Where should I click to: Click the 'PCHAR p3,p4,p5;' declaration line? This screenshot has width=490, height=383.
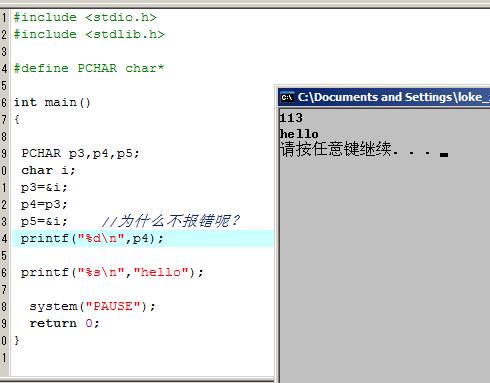coord(80,153)
